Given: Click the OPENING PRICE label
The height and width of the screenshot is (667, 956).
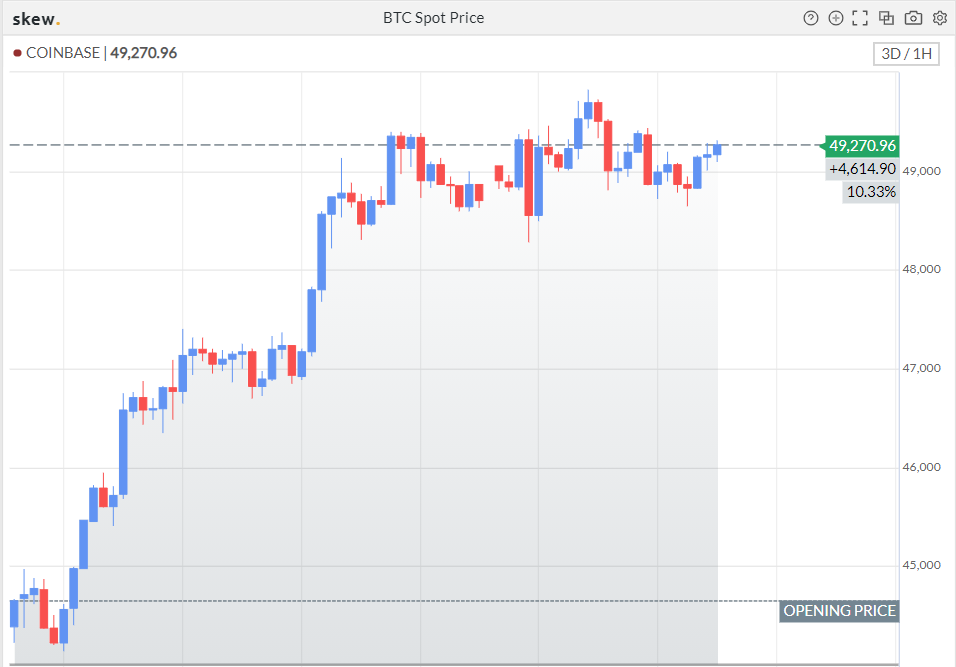Looking at the screenshot, I should tap(839, 611).
